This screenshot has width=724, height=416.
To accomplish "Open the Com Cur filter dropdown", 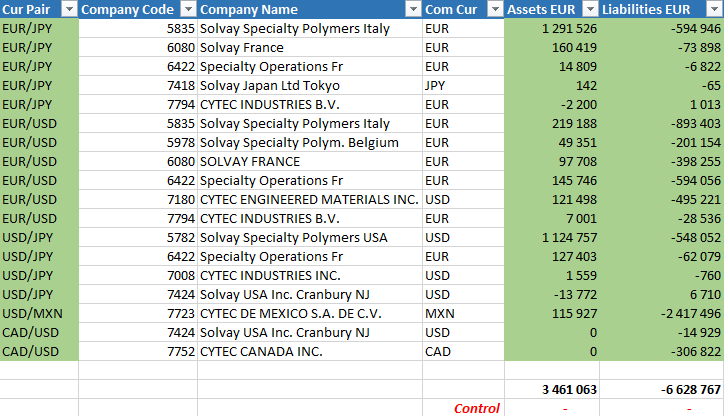I will (495, 9).
